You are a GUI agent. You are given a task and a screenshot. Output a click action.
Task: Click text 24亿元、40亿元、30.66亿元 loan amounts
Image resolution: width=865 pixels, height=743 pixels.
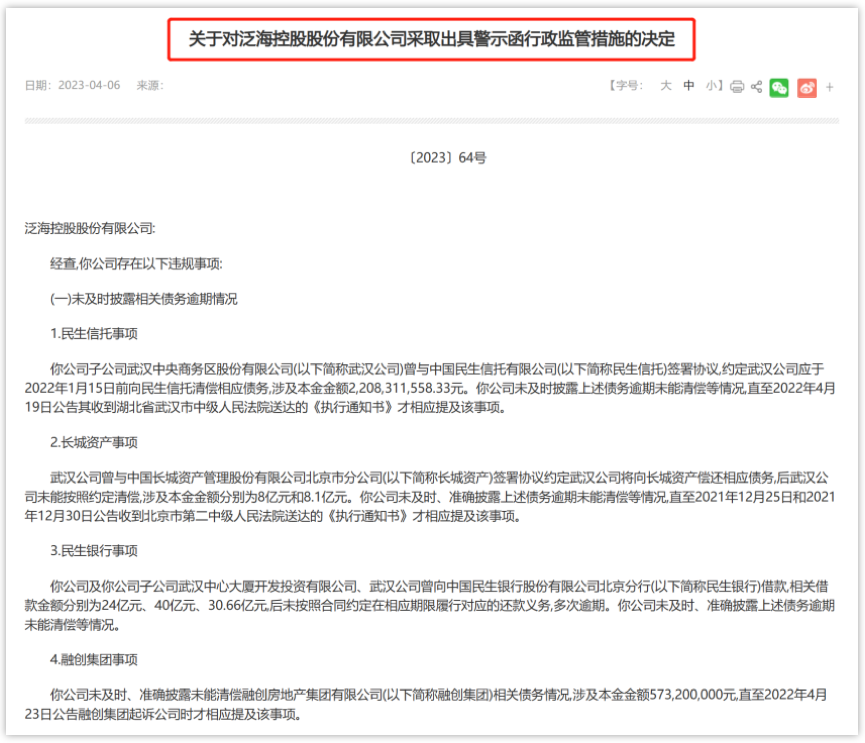(x=185, y=606)
